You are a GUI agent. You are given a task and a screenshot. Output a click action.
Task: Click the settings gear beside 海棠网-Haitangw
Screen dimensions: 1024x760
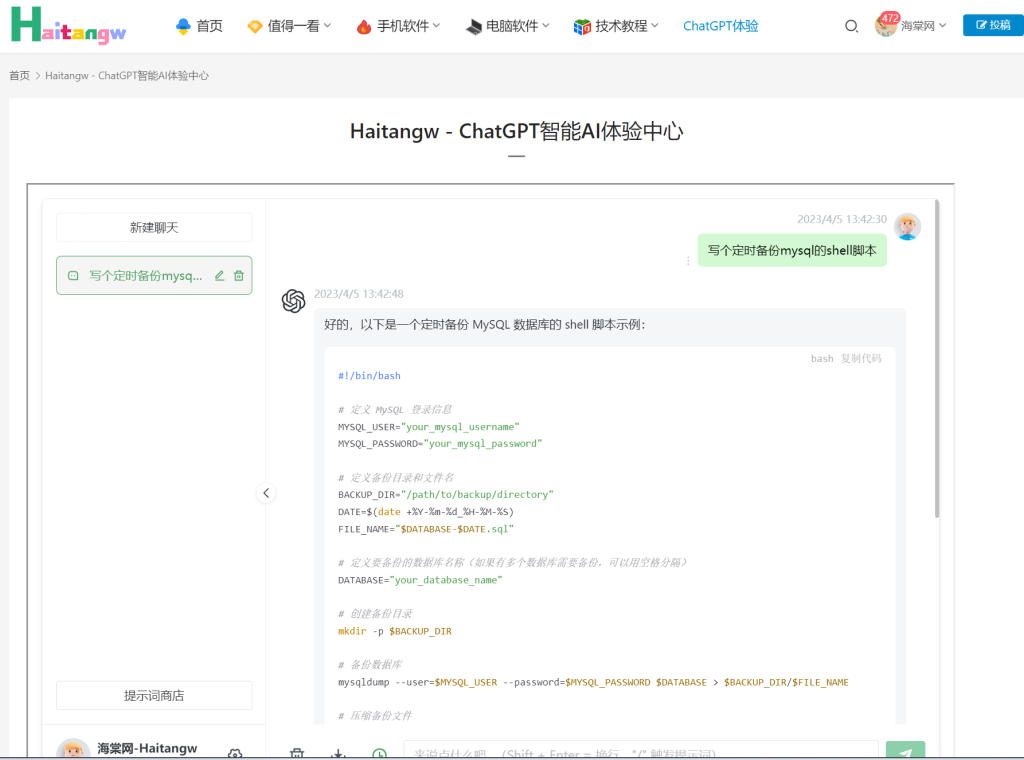(x=235, y=753)
